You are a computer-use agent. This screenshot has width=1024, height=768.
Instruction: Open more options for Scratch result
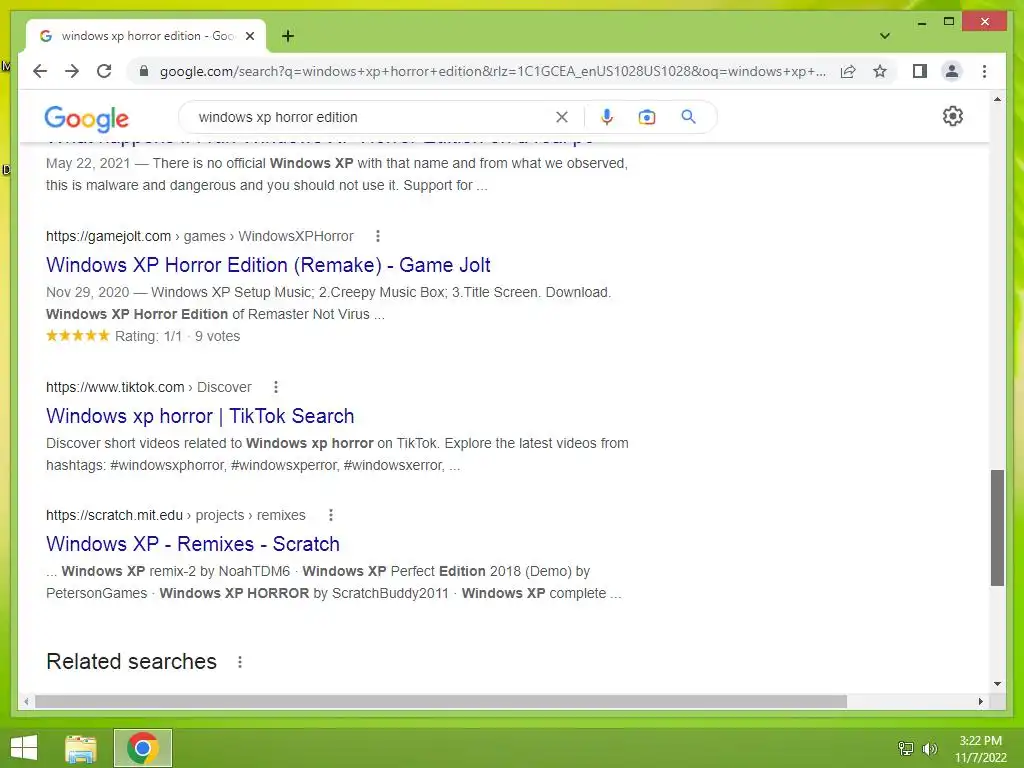point(330,515)
